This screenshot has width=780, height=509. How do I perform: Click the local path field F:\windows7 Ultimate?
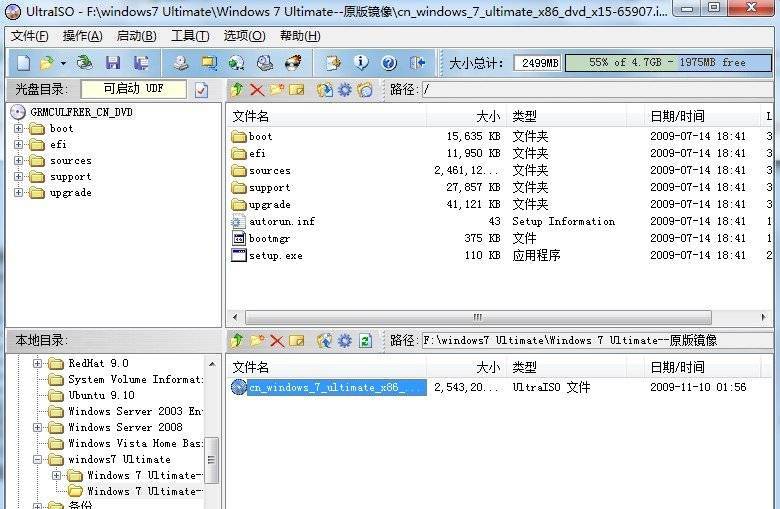click(x=597, y=340)
